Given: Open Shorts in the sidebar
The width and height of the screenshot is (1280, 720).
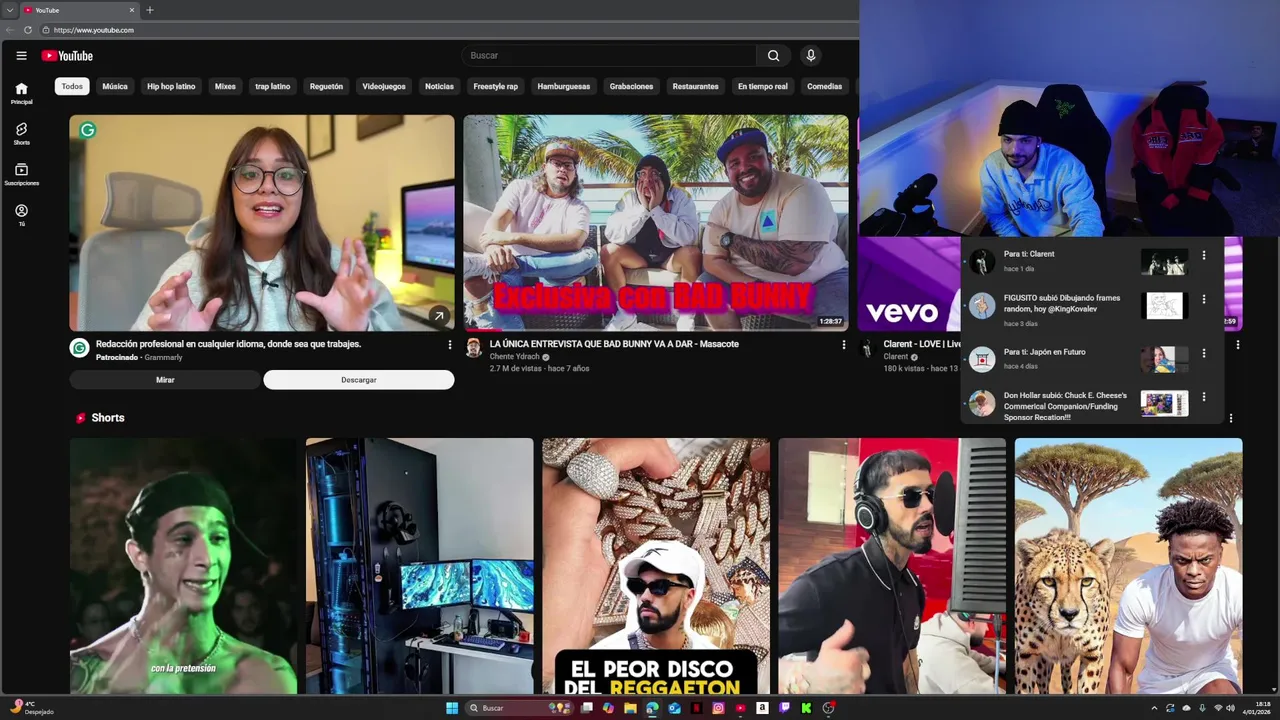Looking at the screenshot, I should click(x=21, y=134).
